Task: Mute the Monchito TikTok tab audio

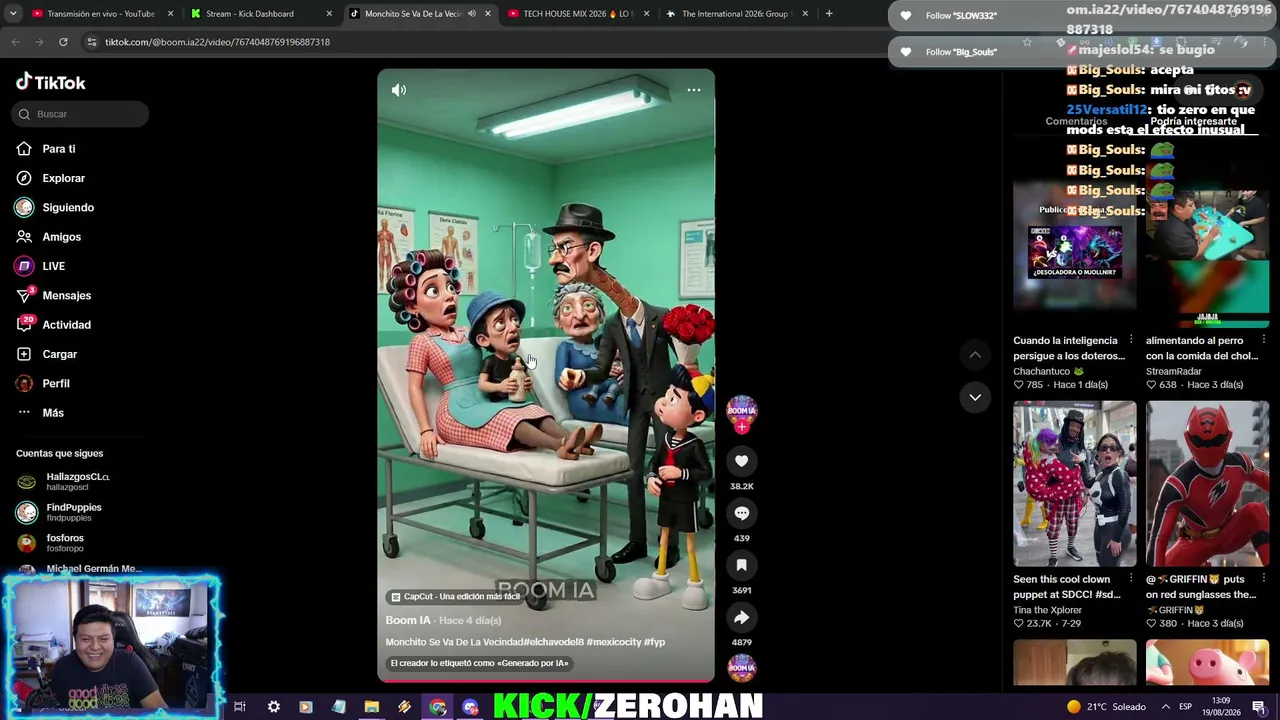Action: pyautogui.click(x=471, y=14)
